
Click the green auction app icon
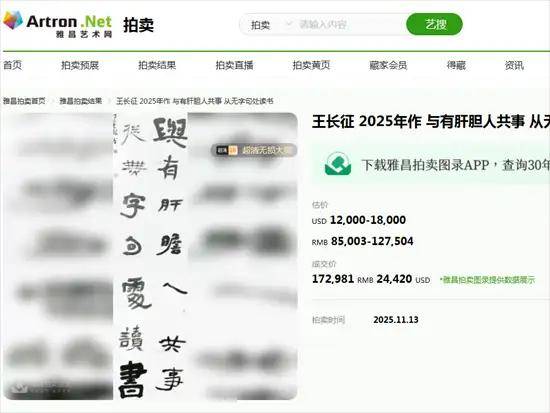pos(338,164)
